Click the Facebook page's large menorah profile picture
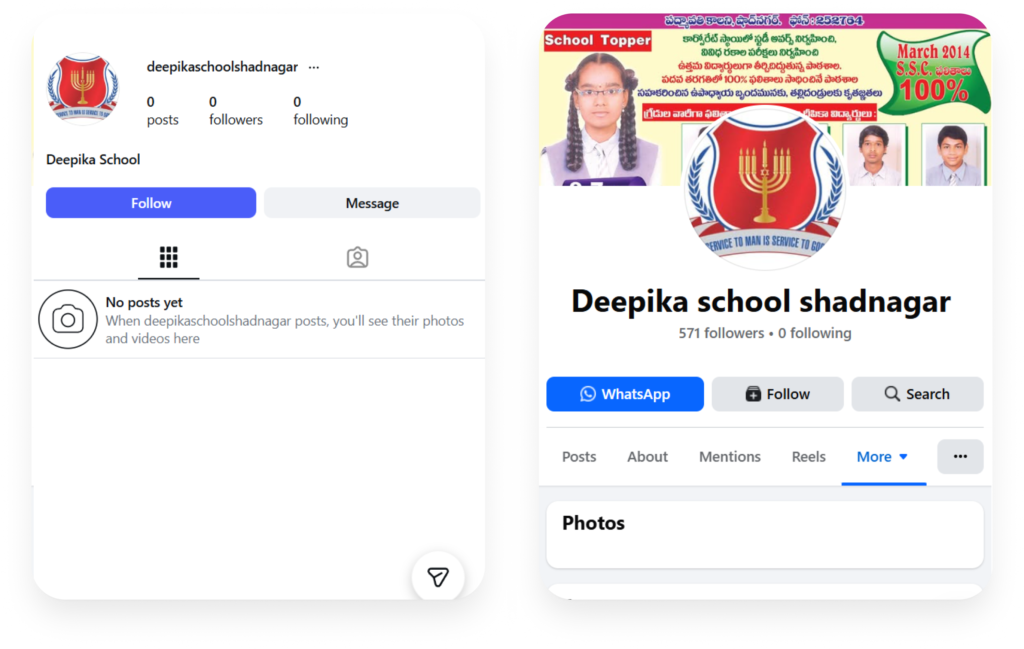 click(x=764, y=189)
